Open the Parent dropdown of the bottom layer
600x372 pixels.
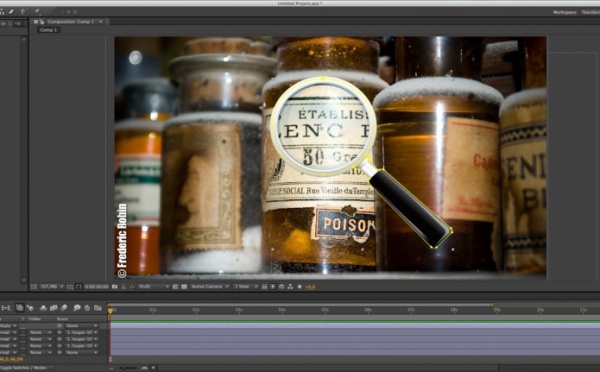point(81,352)
